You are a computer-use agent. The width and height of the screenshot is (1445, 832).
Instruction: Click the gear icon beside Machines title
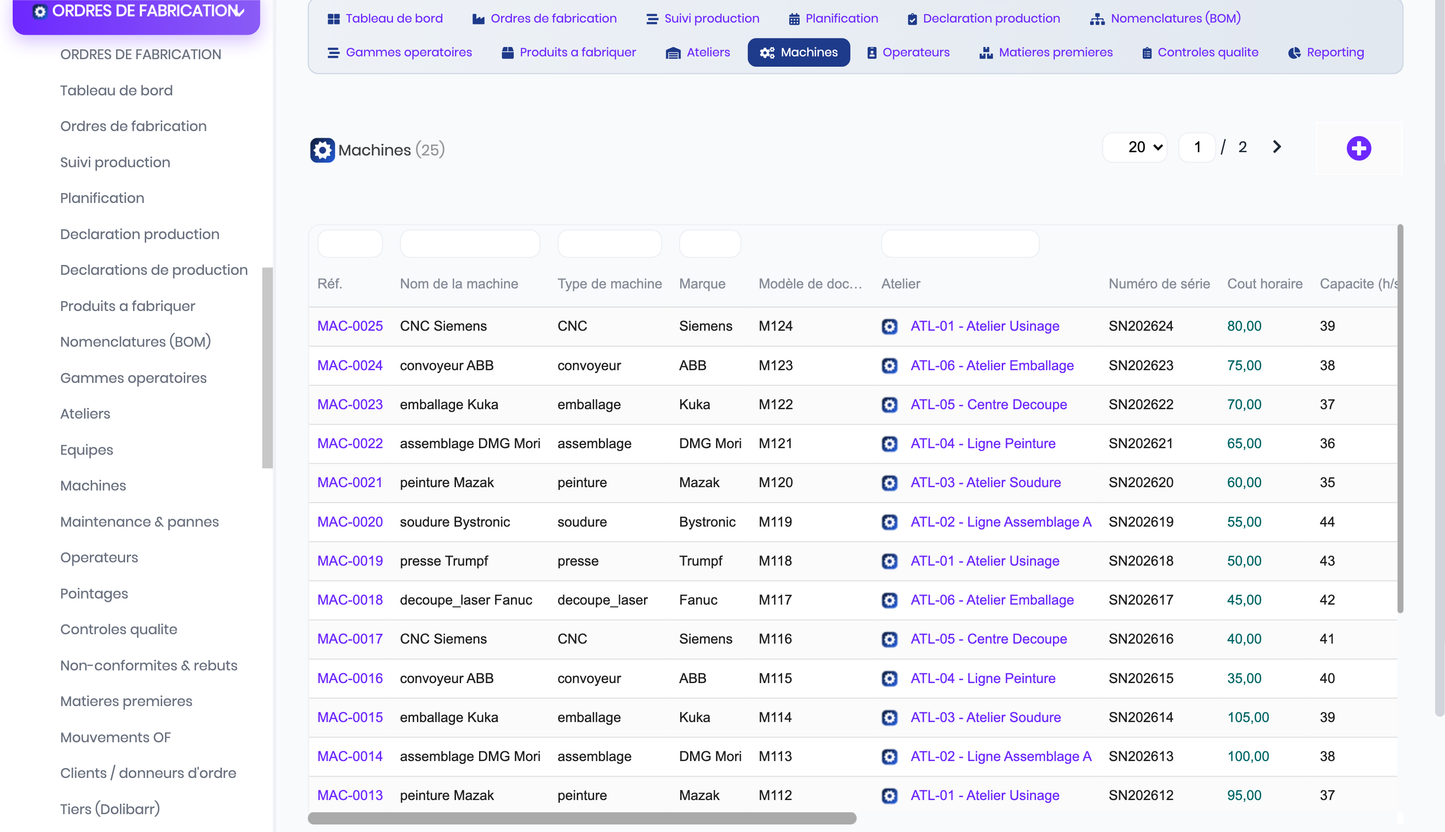point(322,150)
